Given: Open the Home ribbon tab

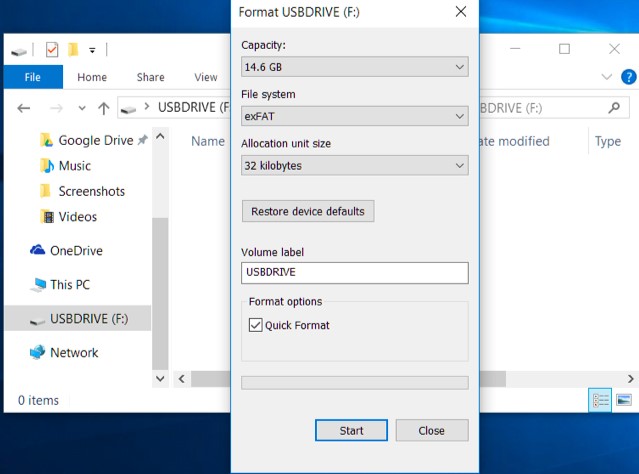Looking at the screenshot, I should click(92, 77).
